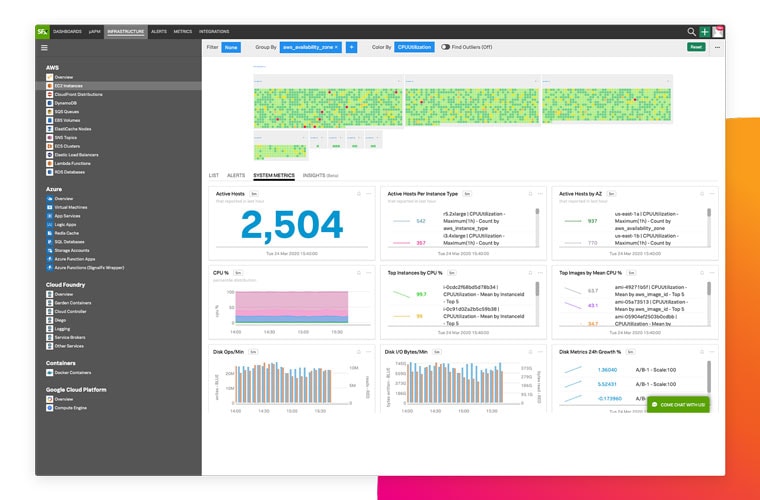Select the Lambda Functions icon
760x500 pixels.
[x=49, y=164]
